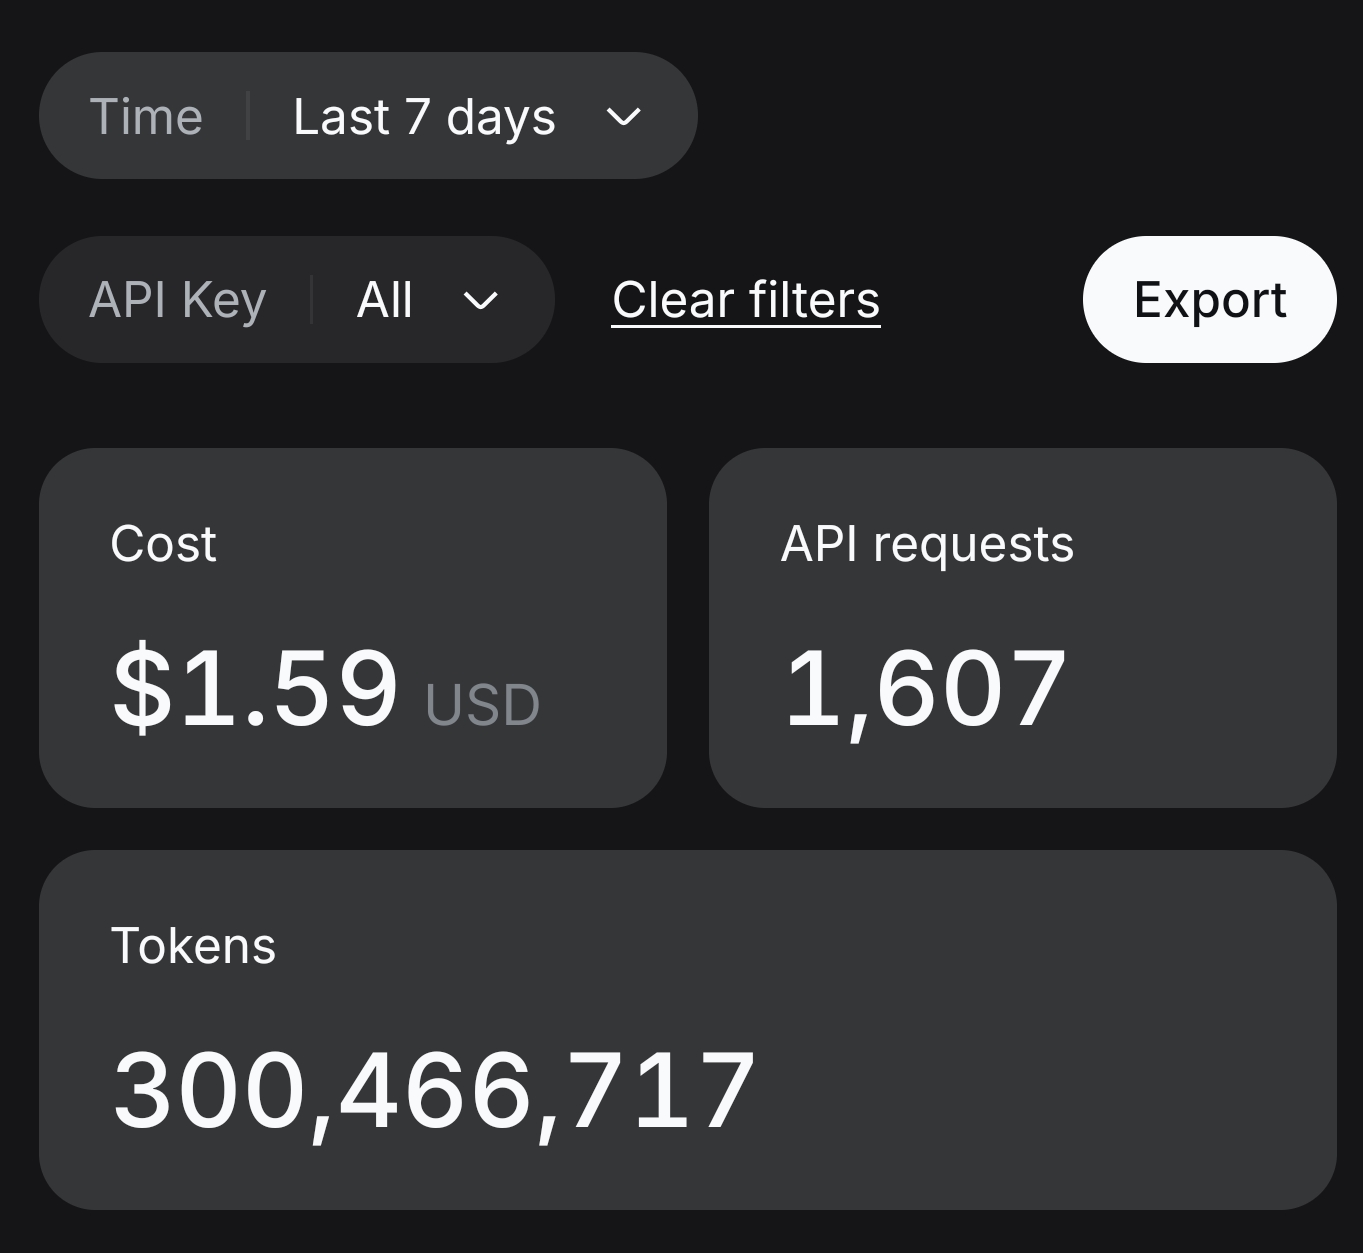Open the Cost summary card
The height and width of the screenshot is (1253, 1363).
(x=353, y=628)
